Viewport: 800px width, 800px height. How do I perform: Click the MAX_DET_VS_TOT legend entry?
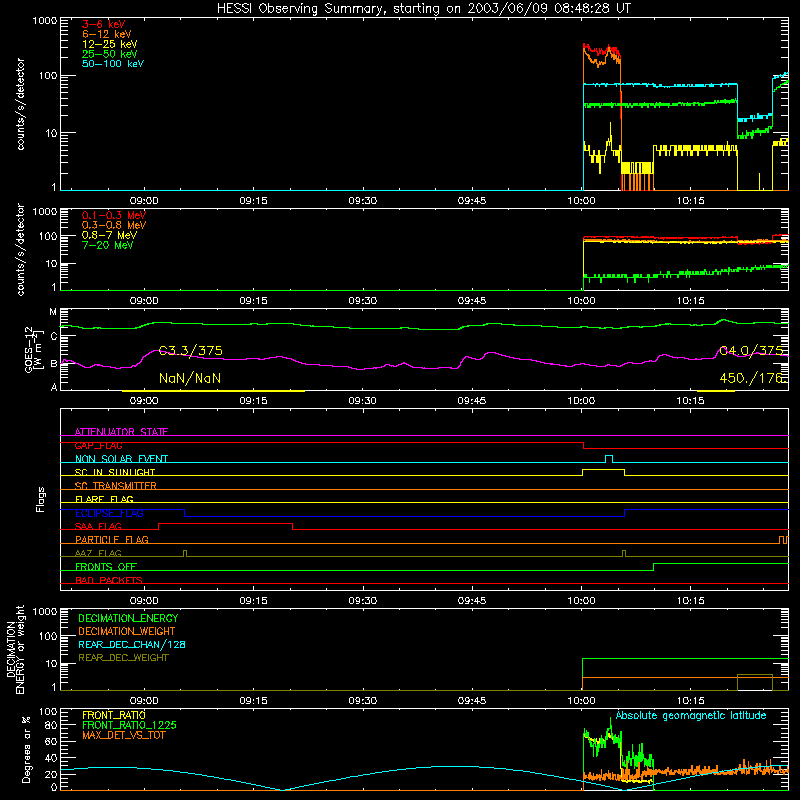(x=123, y=735)
